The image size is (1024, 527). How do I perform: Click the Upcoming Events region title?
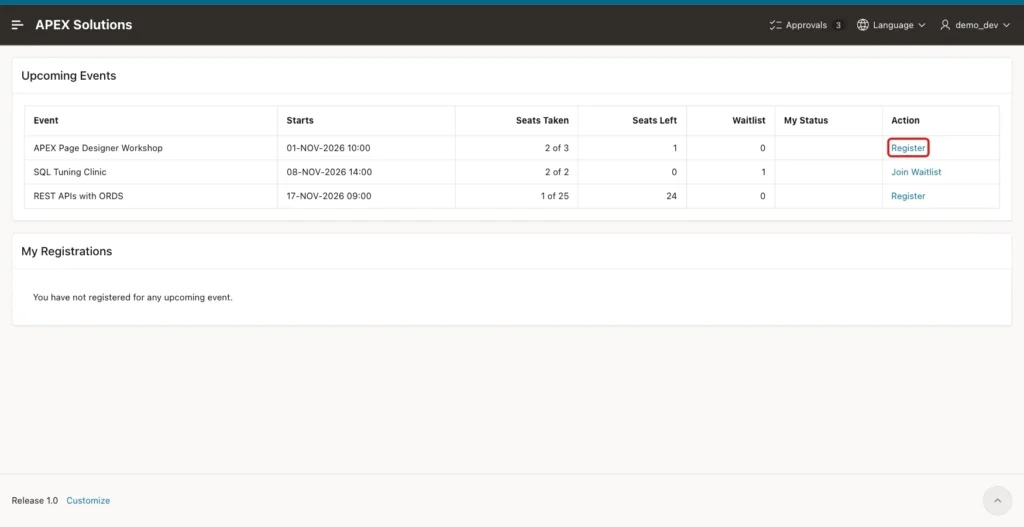pos(69,76)
